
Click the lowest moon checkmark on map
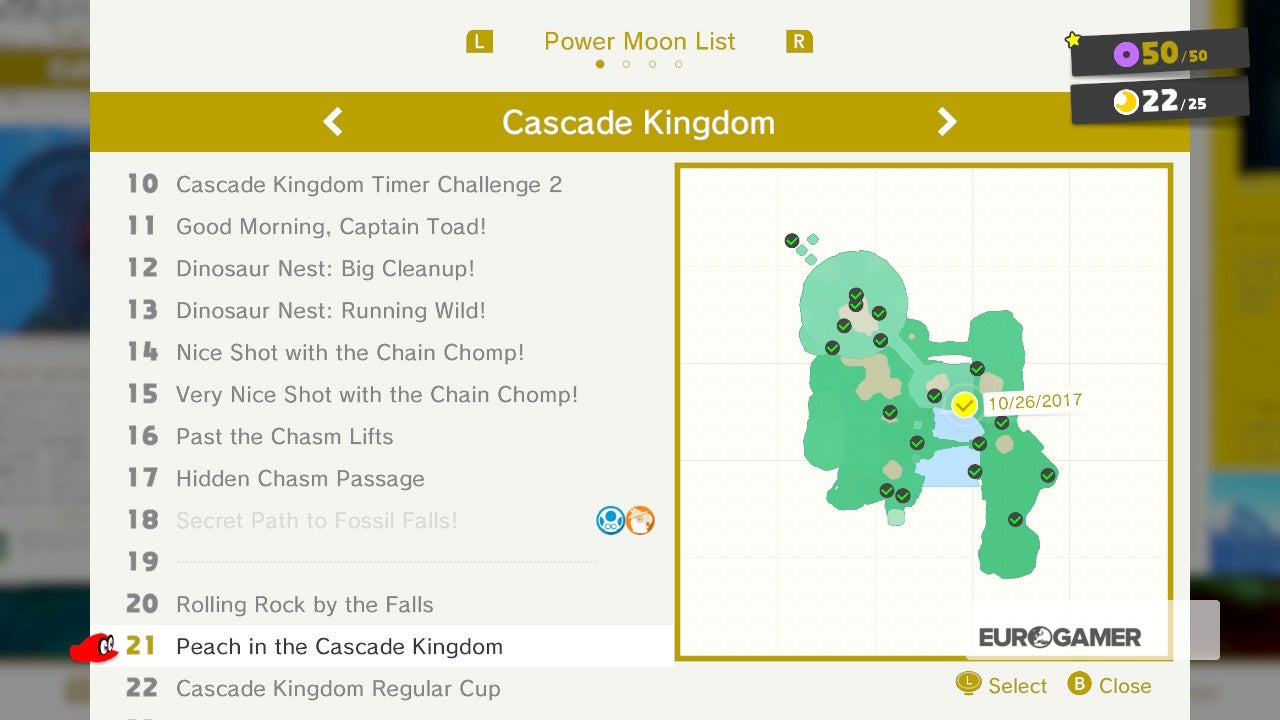1015,520
